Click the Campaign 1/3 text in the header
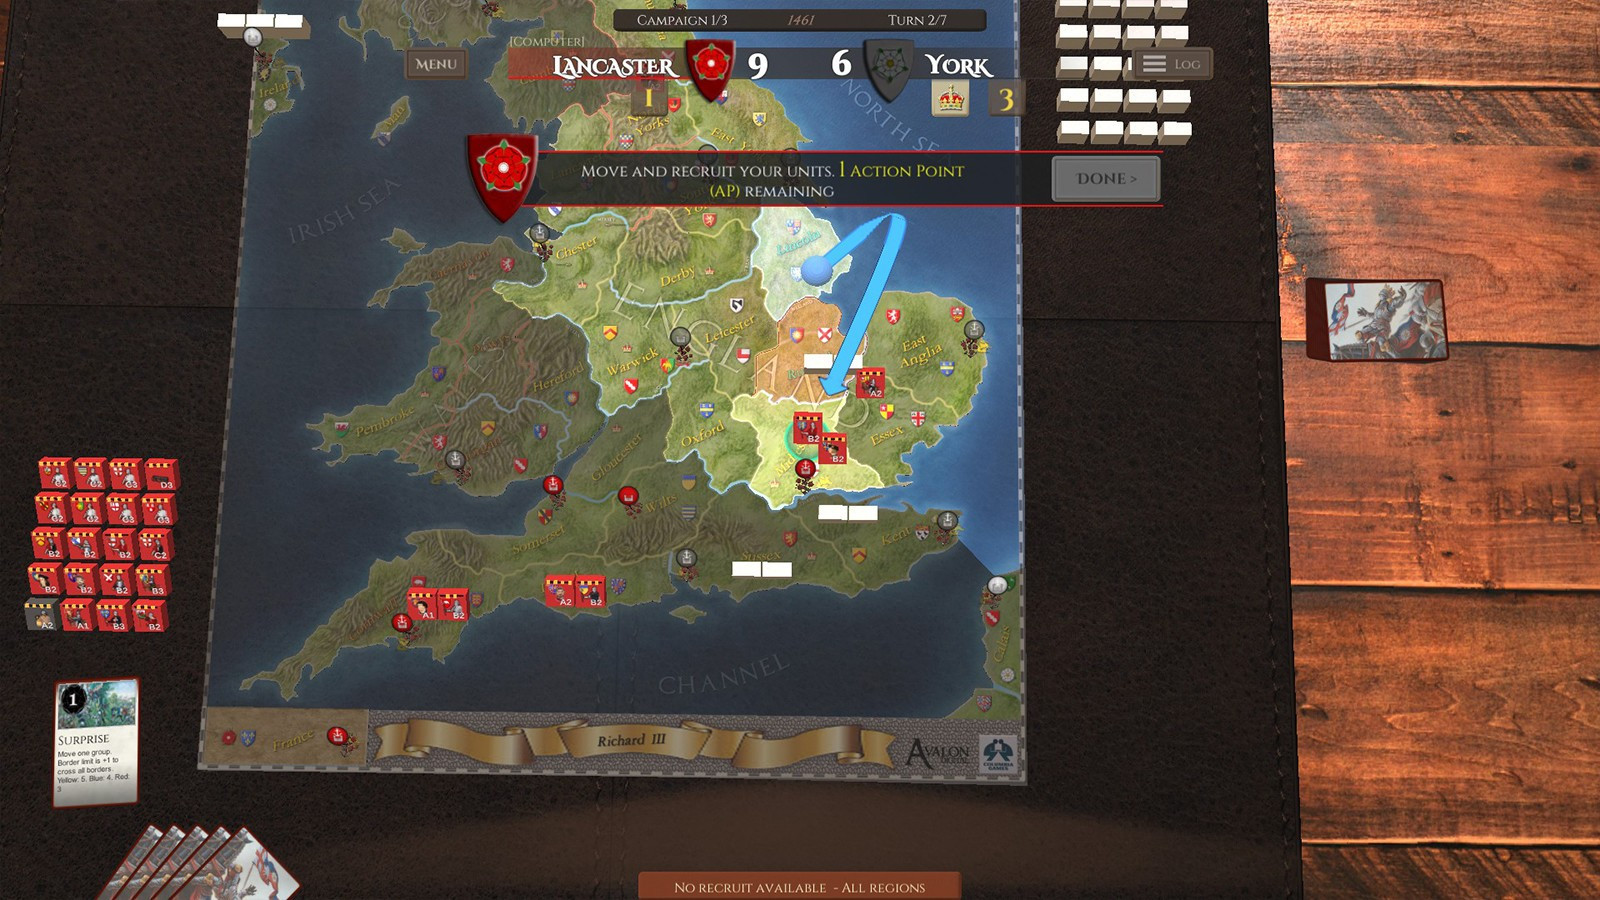 681,20
